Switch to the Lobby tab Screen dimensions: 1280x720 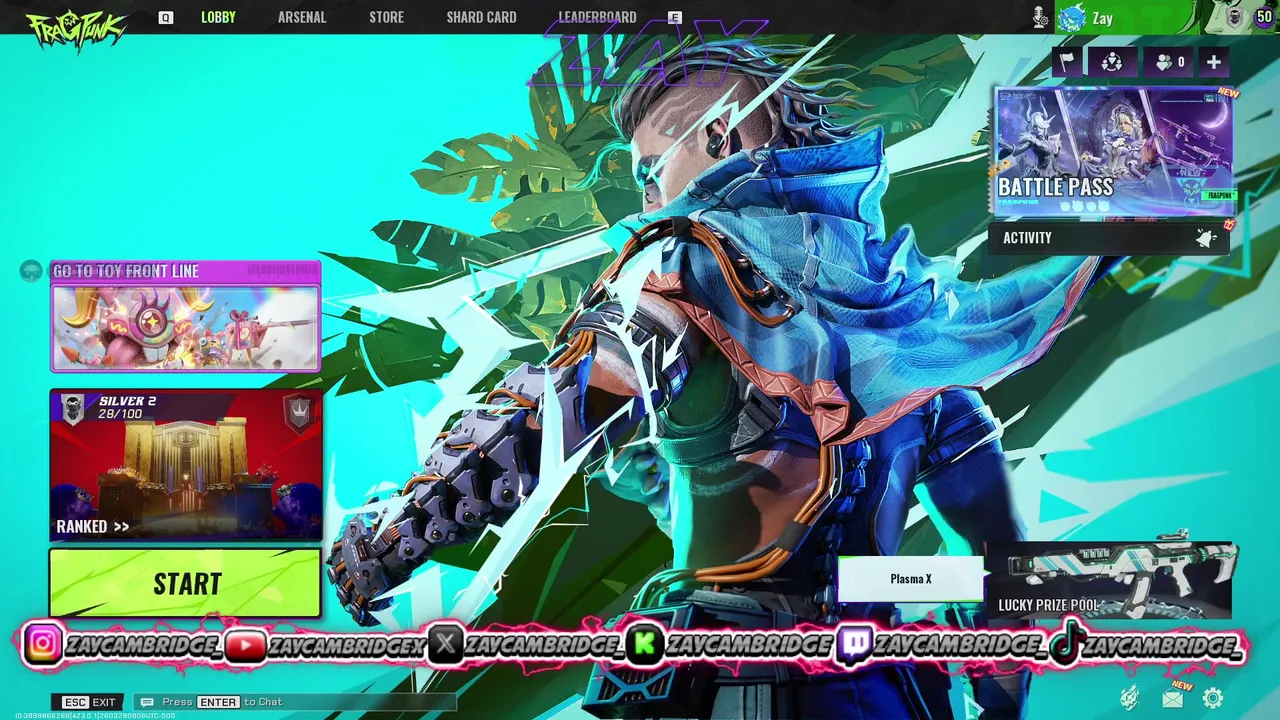point(218,17)
